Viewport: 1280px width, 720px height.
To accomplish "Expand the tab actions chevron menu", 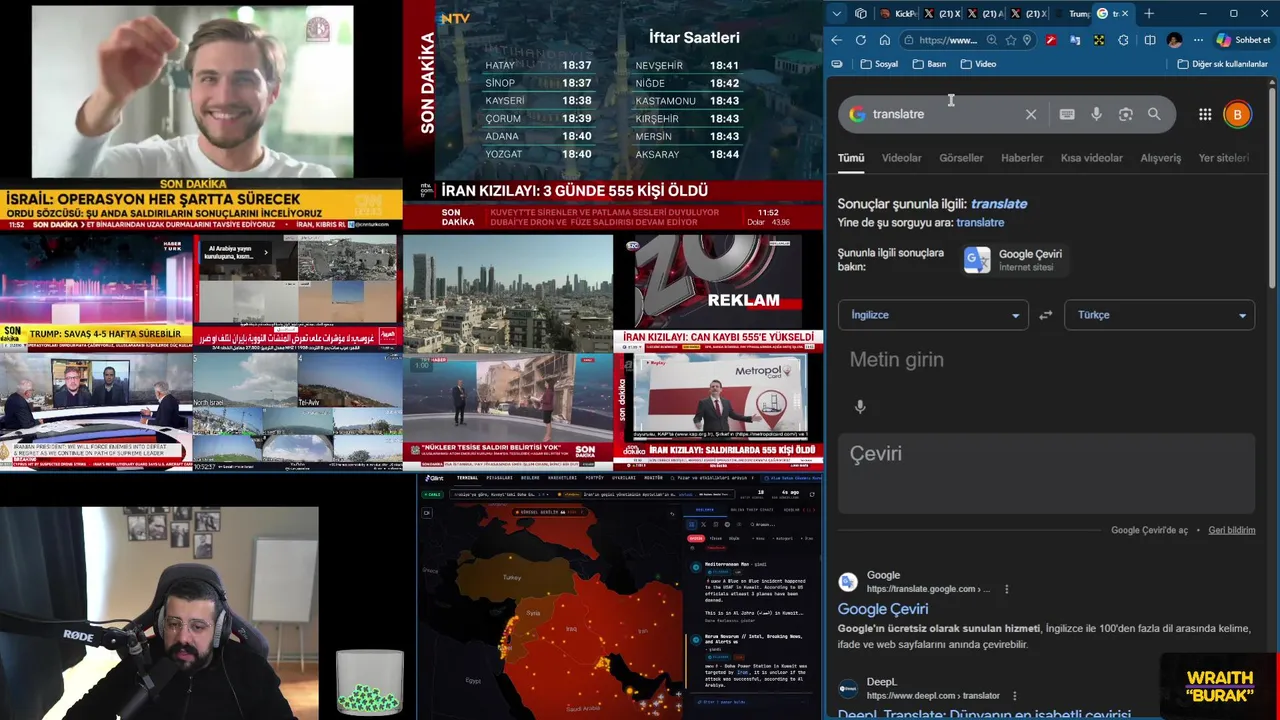I will 838,14.
